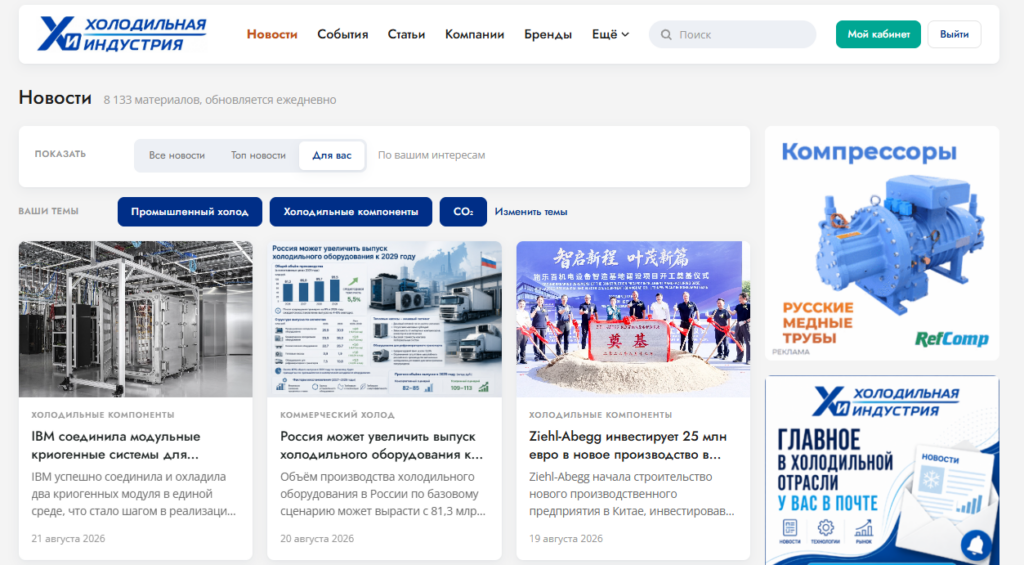The height and width of the screenshot is (565, 1024).
Task: Click the По вашим интересам text
Action: pos(432,155)
